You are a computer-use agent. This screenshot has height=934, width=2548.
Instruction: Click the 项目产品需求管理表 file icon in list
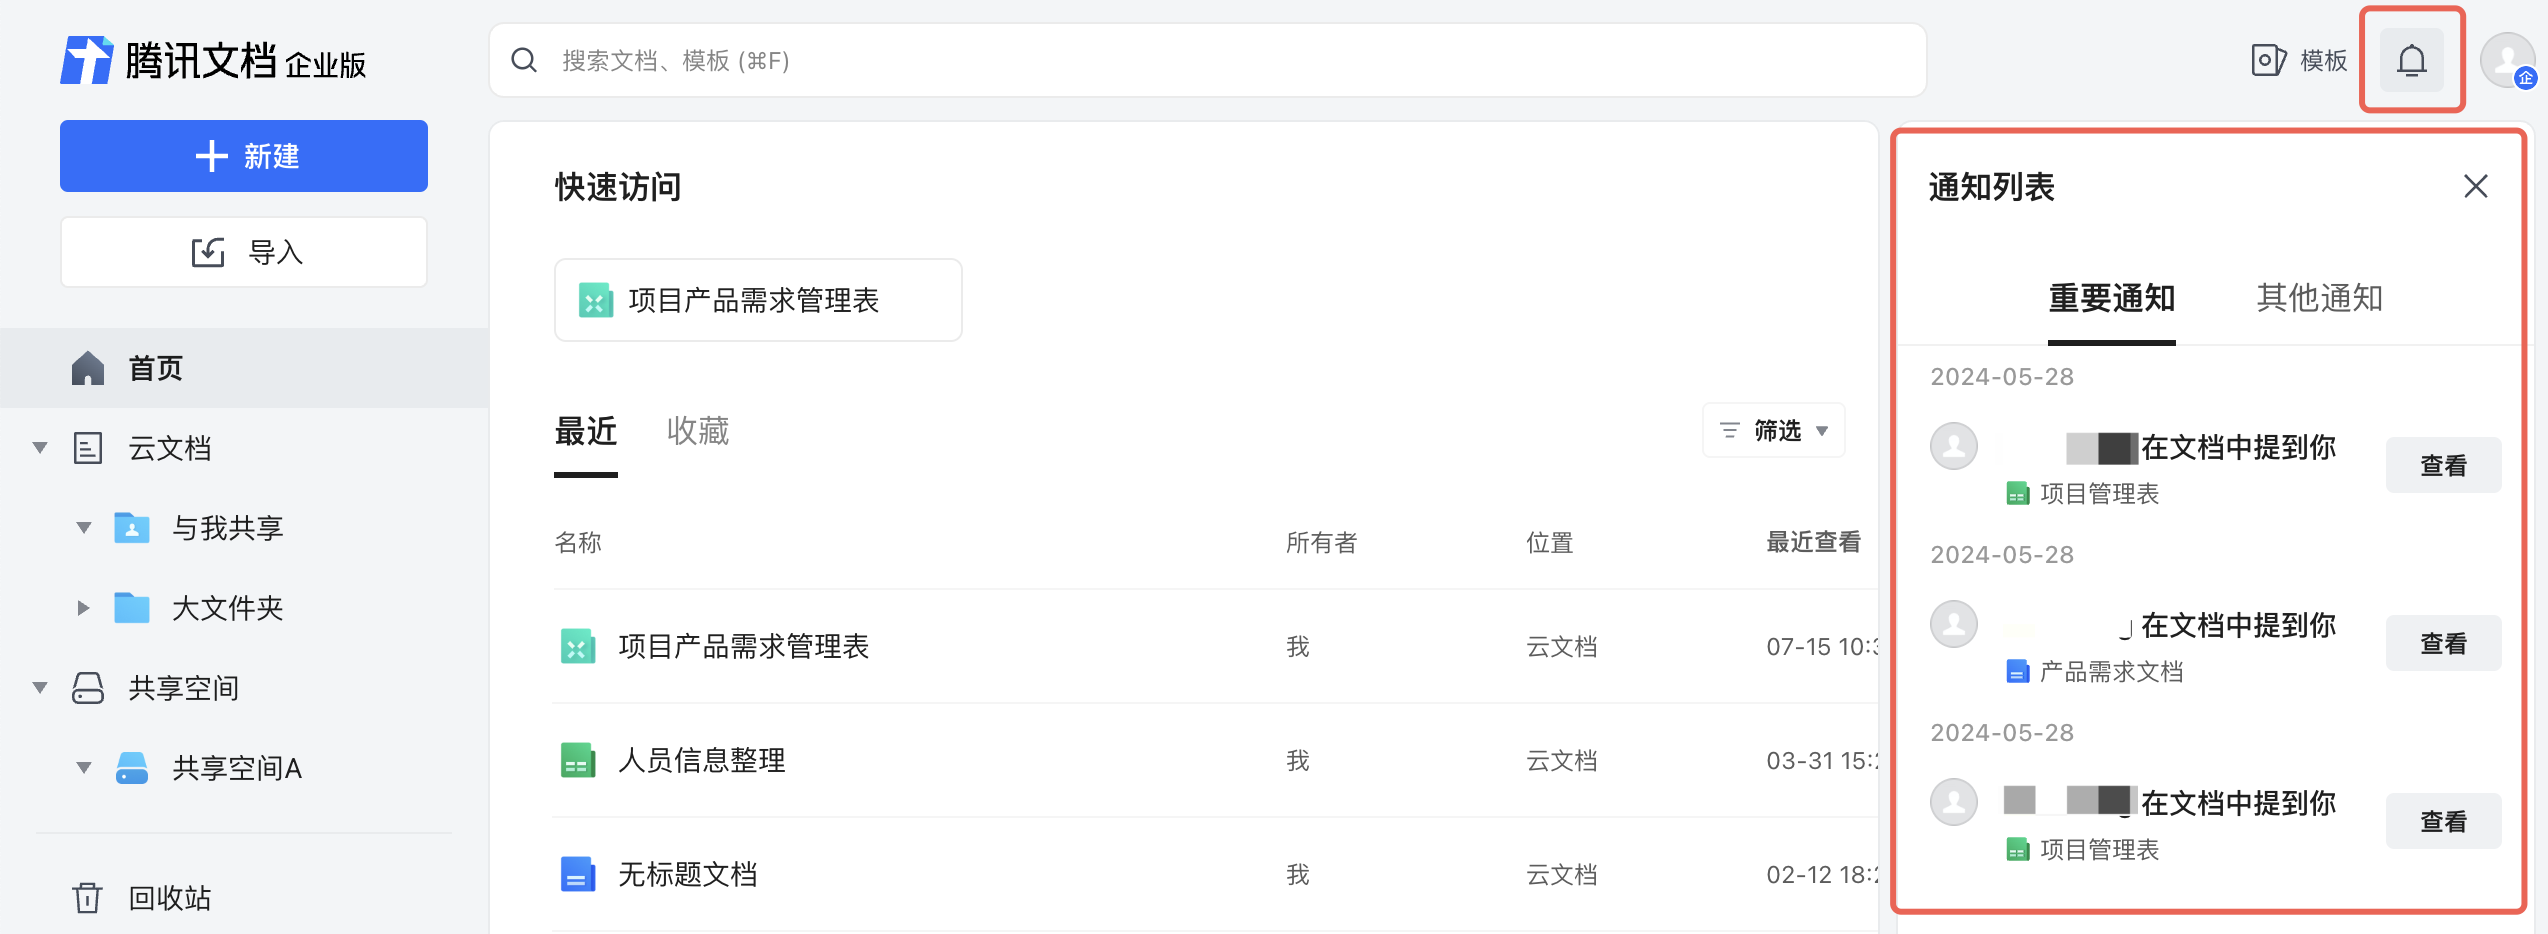pos(578,647)
